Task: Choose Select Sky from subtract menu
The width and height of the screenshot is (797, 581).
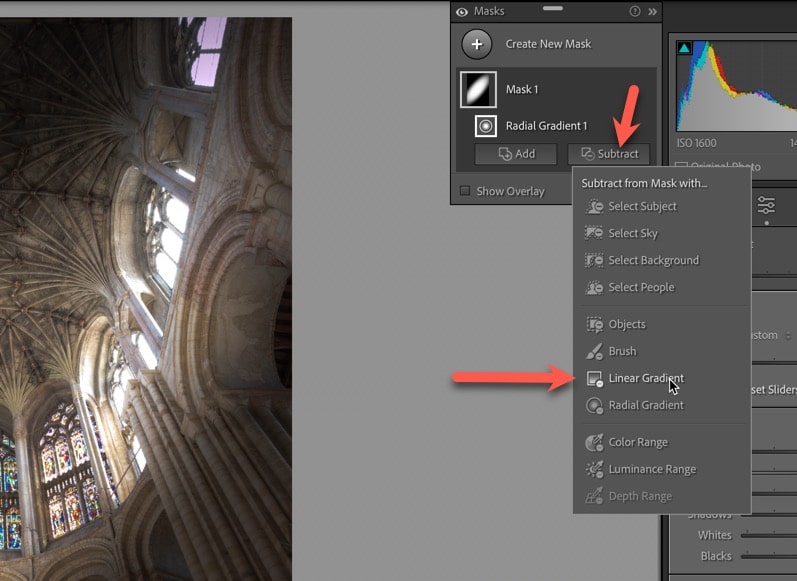Action: click(662, 233)
